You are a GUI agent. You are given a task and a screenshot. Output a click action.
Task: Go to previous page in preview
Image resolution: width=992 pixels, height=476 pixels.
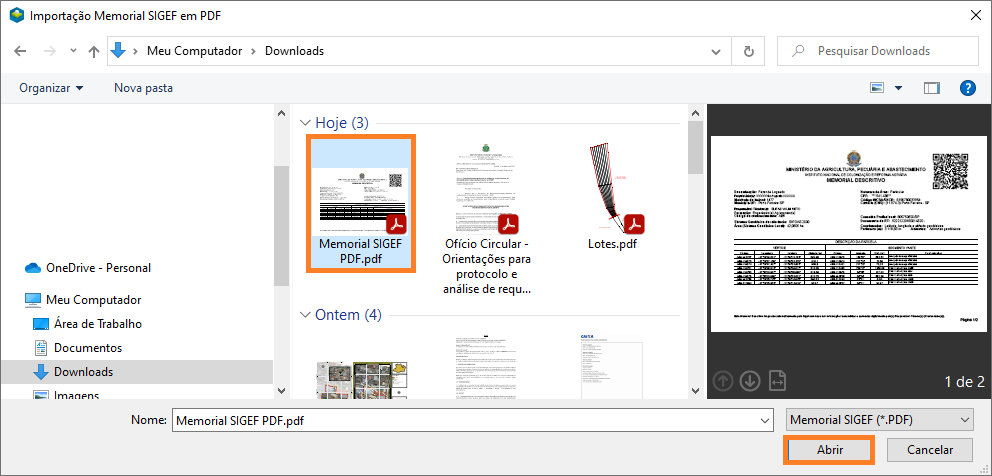[x=723, y=381]
